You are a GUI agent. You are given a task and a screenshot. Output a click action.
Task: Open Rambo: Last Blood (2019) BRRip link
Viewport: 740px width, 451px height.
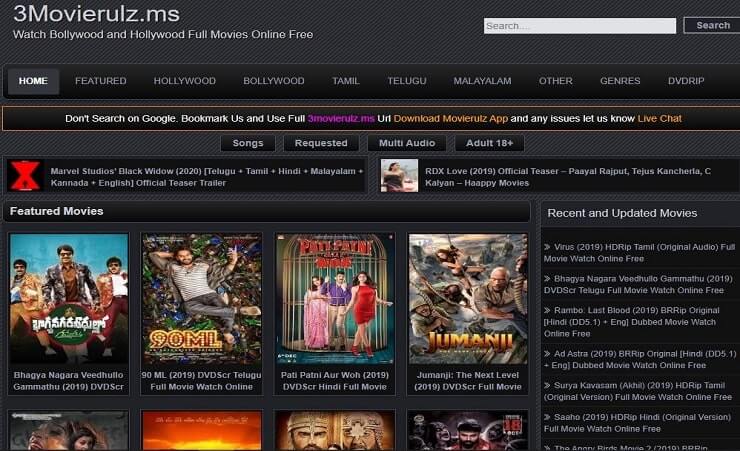632,322
